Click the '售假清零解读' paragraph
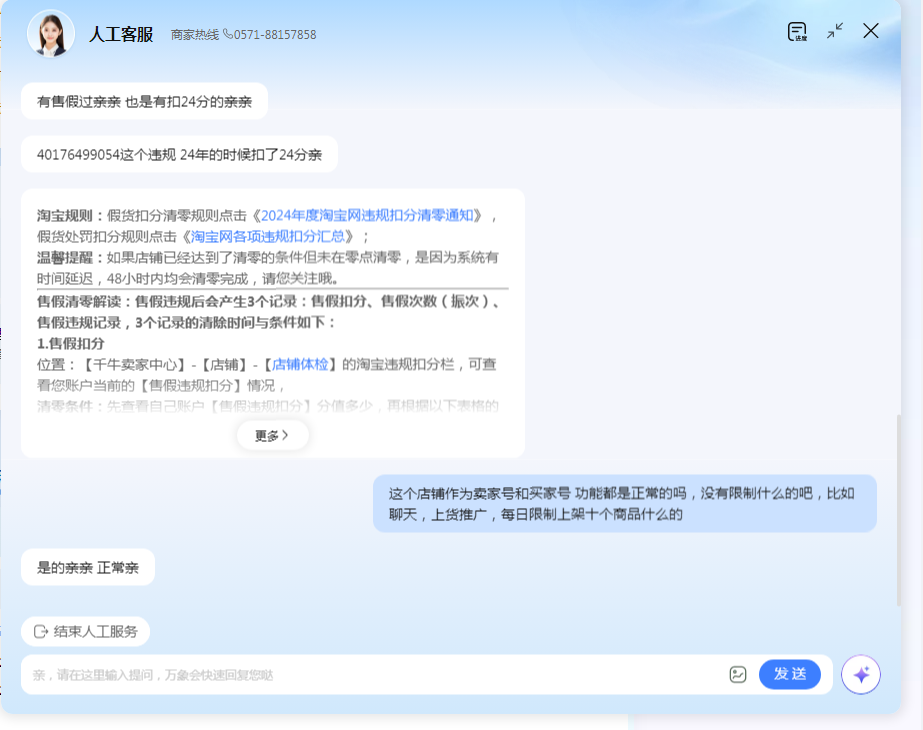 (270, 312)
